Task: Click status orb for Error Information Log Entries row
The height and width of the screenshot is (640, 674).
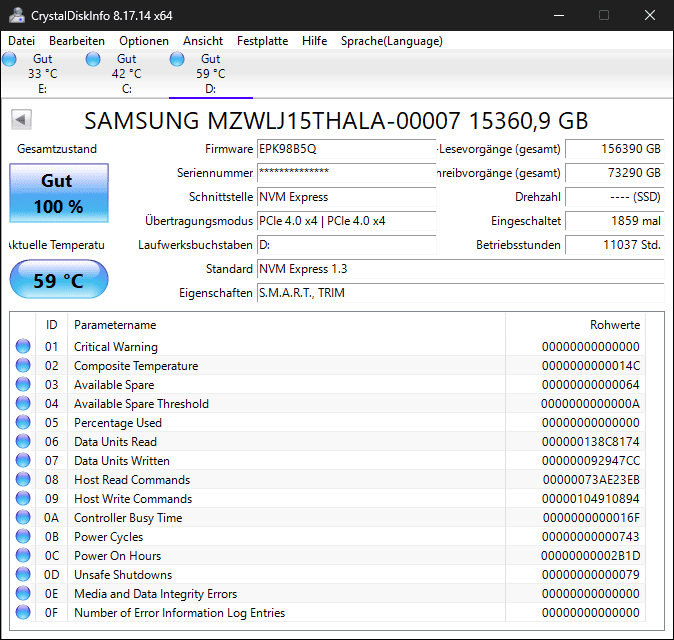Action: pyautogui.click(x=23, y=612)
